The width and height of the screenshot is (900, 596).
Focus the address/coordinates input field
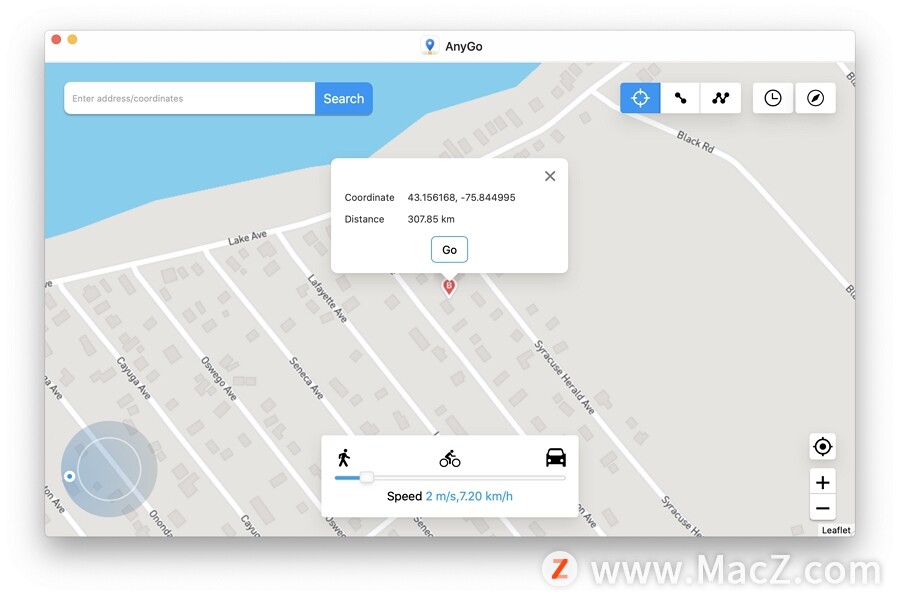coord(189,99)
